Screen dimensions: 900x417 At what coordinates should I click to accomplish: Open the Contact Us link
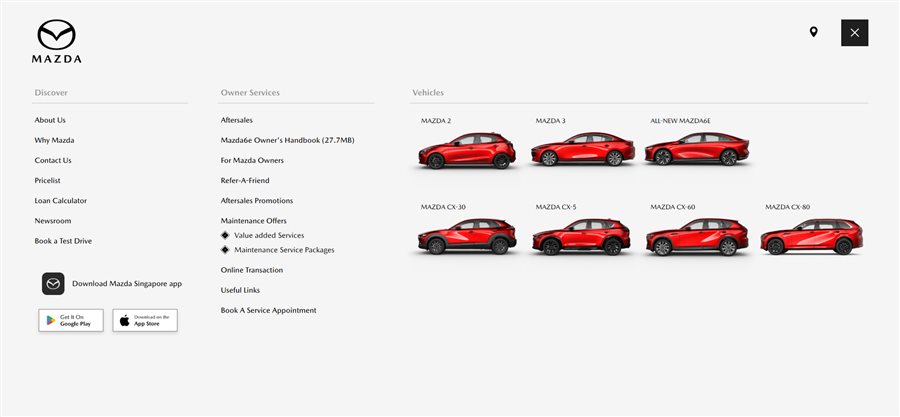point(53,160)
